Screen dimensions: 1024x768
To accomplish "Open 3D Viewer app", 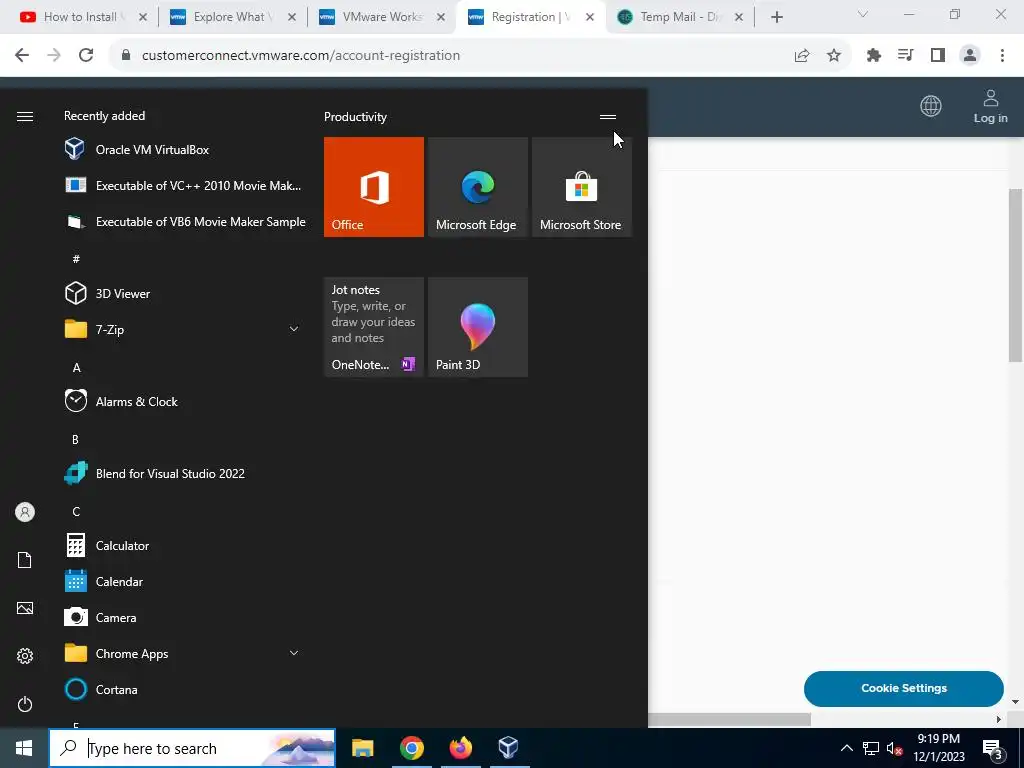I will tap(185, 293).
